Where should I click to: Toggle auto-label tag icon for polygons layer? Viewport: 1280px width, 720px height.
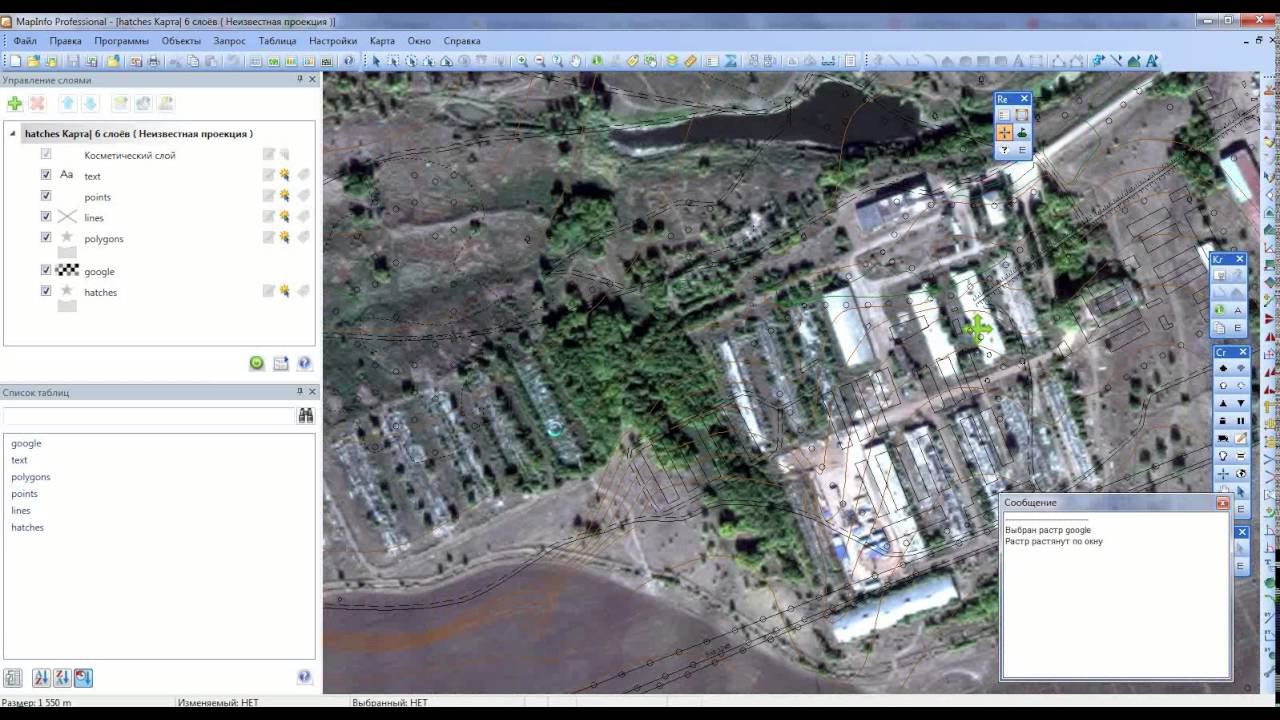303,238
